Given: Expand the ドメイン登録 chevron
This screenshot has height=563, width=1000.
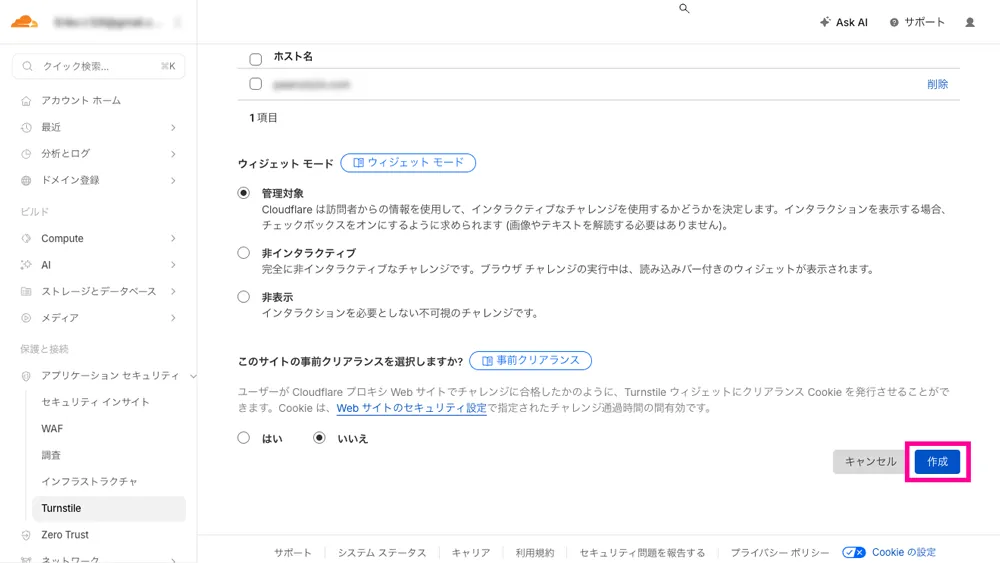Looking at the screenshot, I should pyautogui.click(x=173, y=180).
